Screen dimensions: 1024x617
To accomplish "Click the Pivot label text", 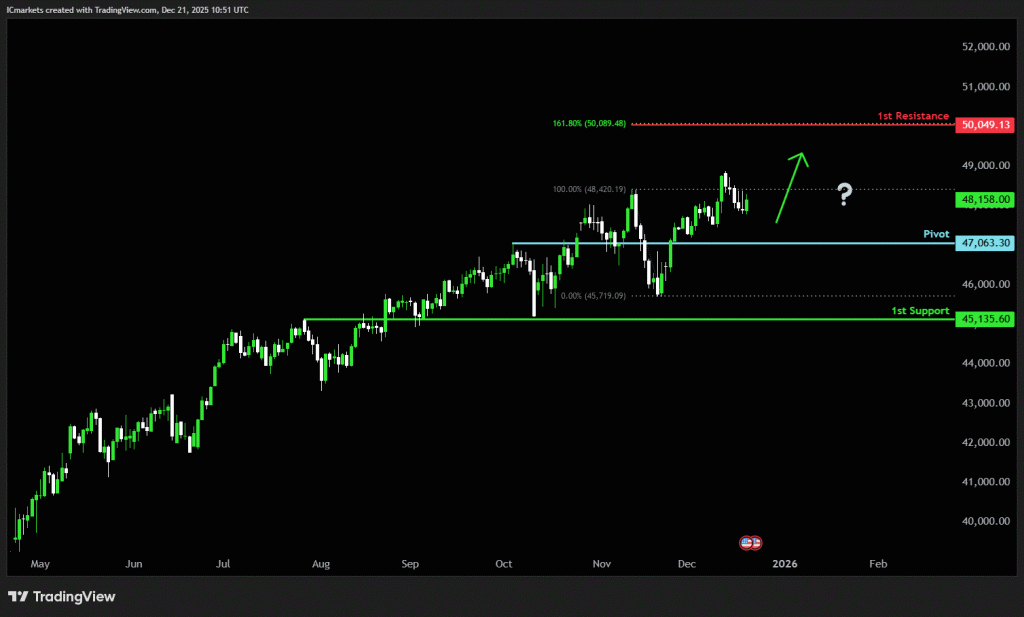I will [935, 234].
